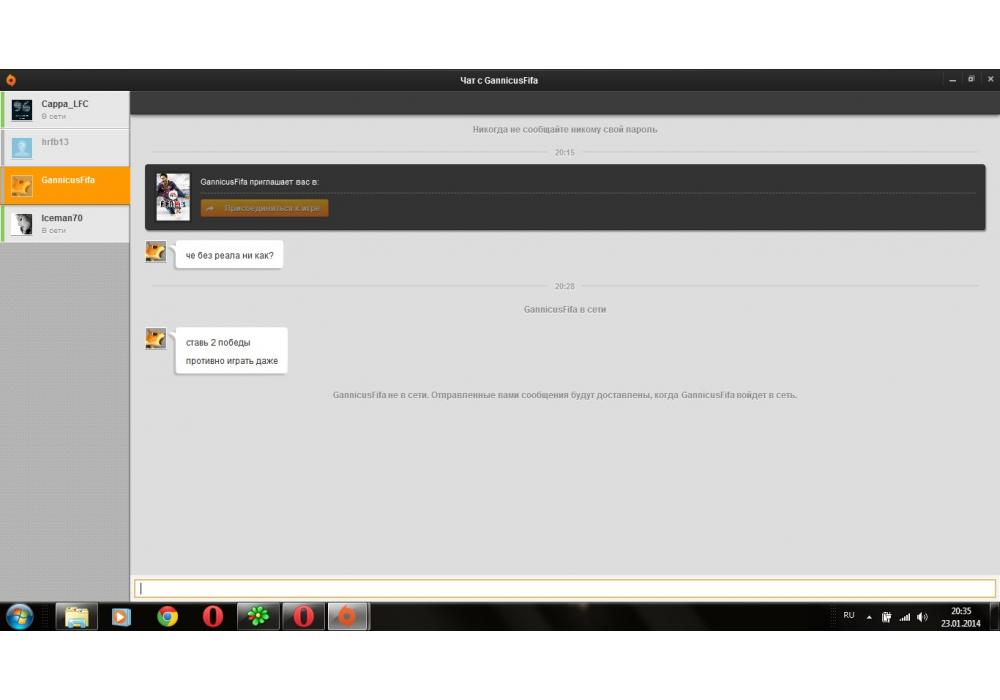Click Iceman70 avatar picture
The image size is (1000, 700).
pos(22,224)
